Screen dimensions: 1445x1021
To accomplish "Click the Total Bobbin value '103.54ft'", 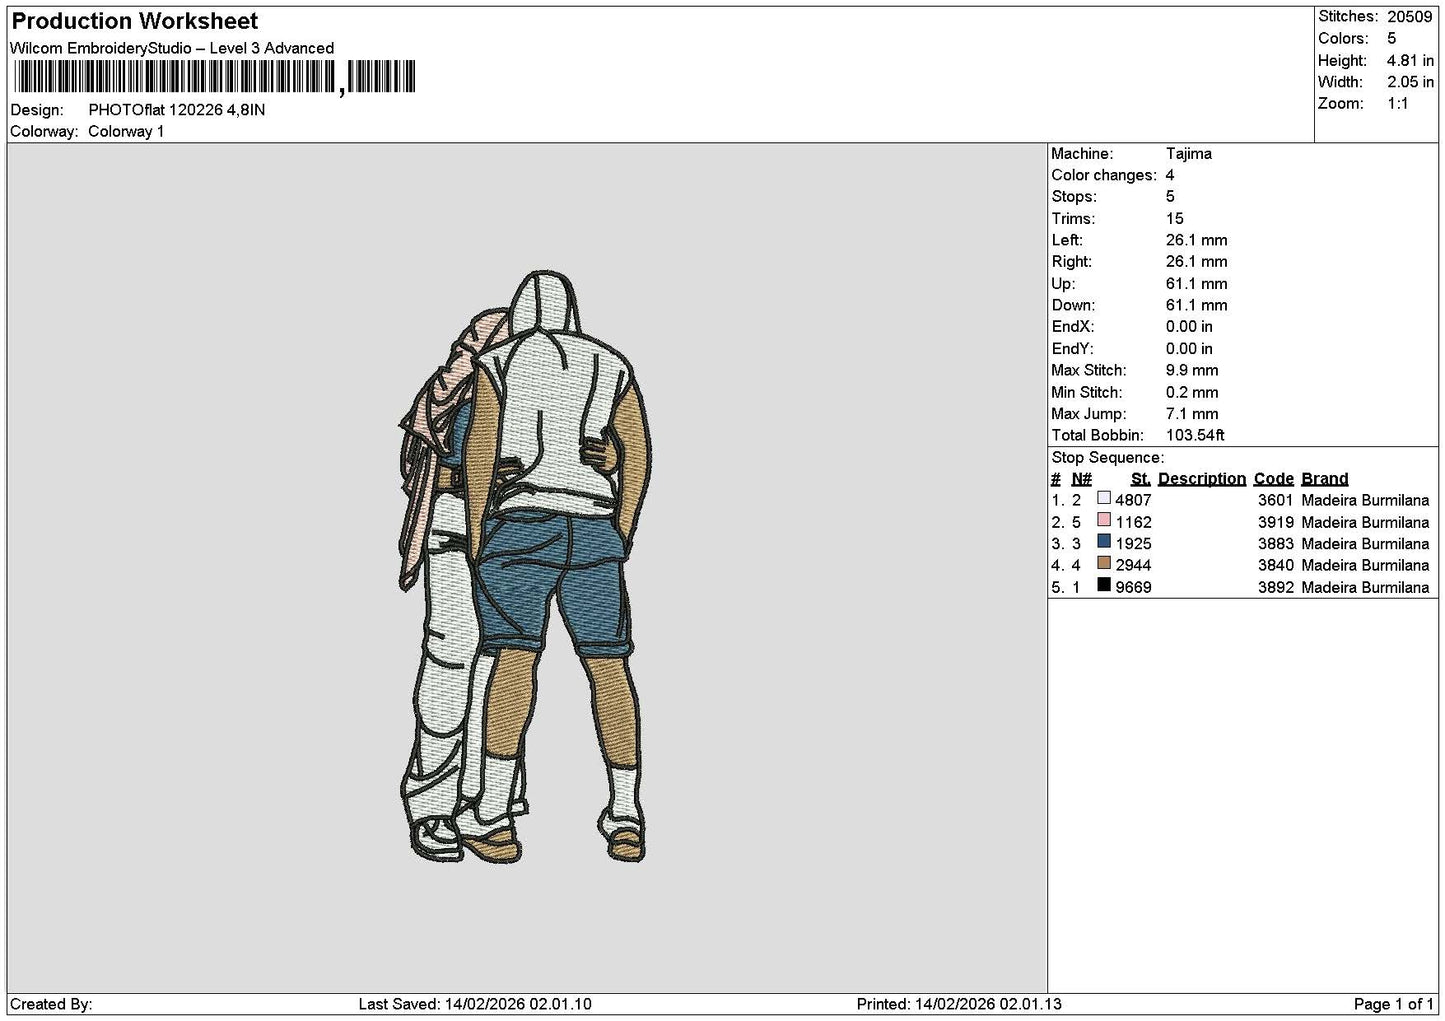I will pos(1196,436).
